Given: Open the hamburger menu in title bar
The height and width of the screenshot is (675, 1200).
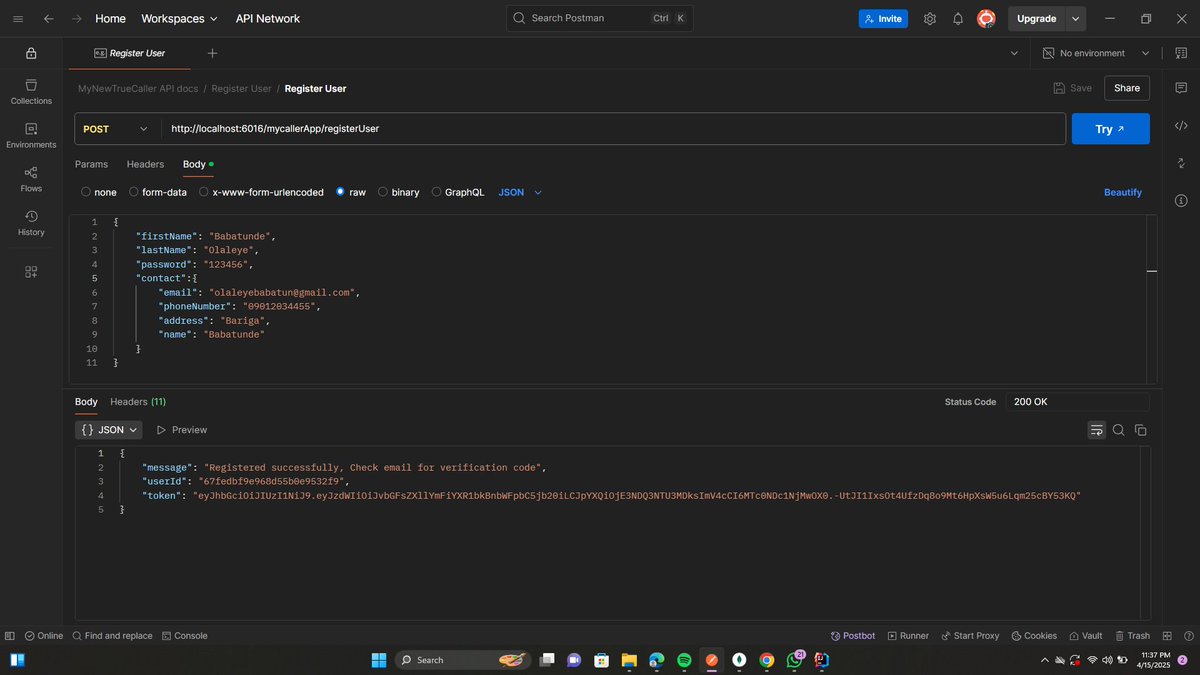Looking at the screenshot, I should click(x=18, y=18).
